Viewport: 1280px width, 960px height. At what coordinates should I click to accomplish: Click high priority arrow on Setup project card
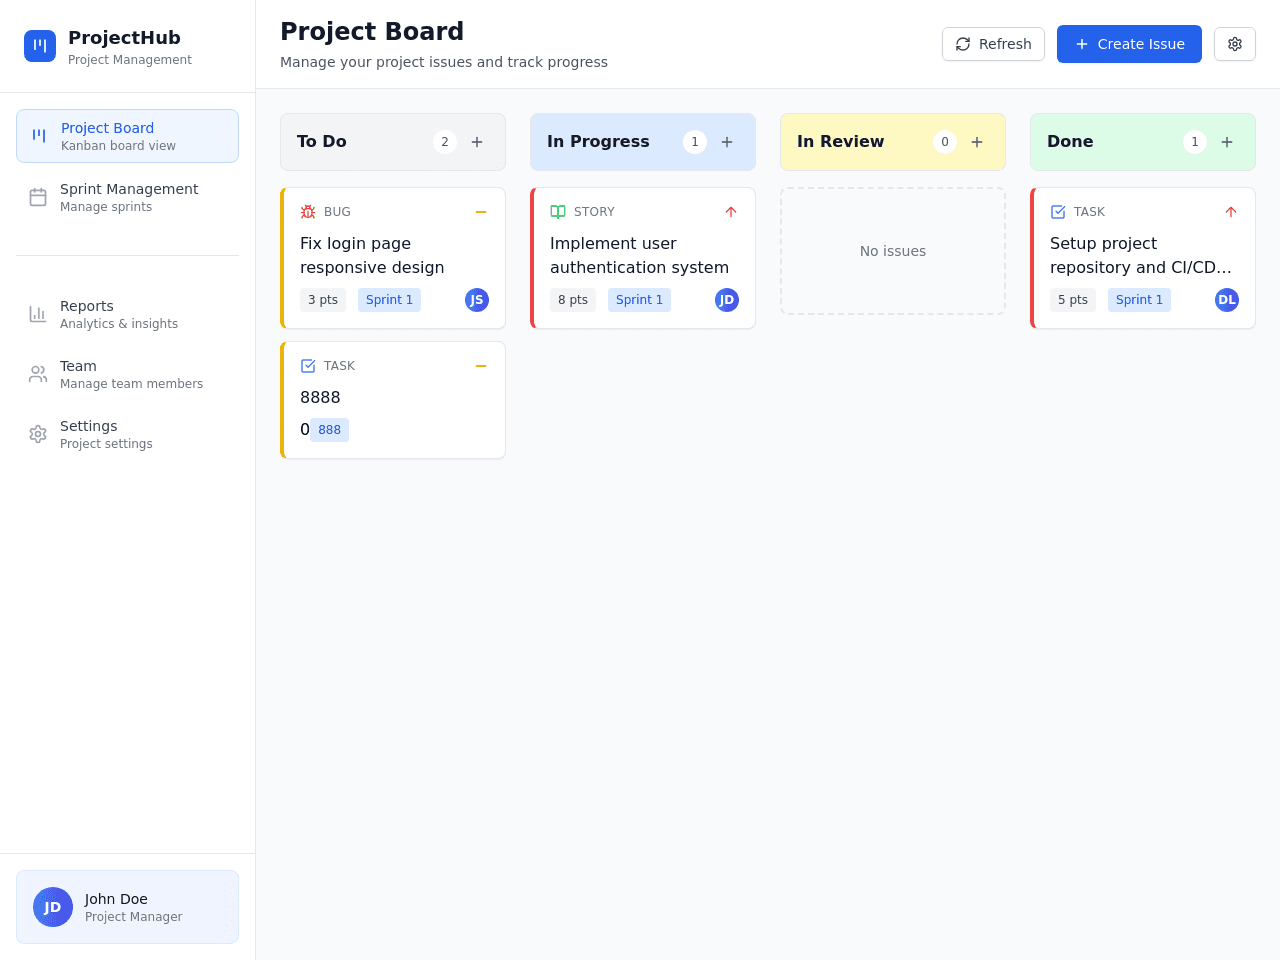pyautogui.click(x=1231, y=212)
